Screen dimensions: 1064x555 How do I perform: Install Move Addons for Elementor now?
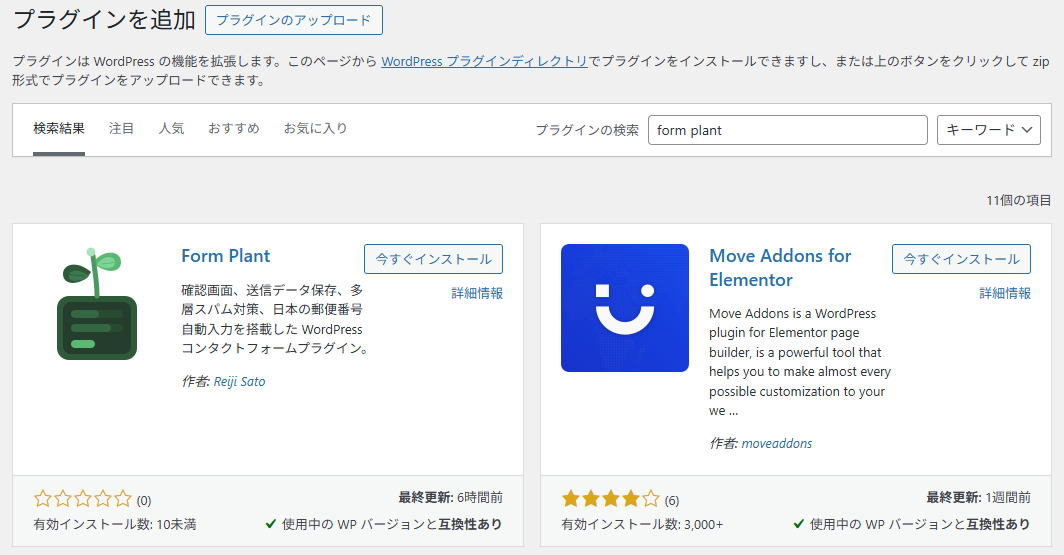pos(962,259)
